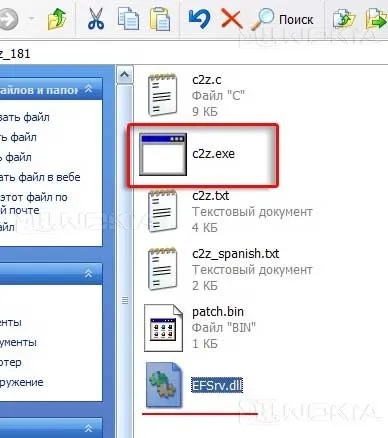The image size is (388, 438).
Task: Click the c2z.c file name
Action: (x=207, y=80)
